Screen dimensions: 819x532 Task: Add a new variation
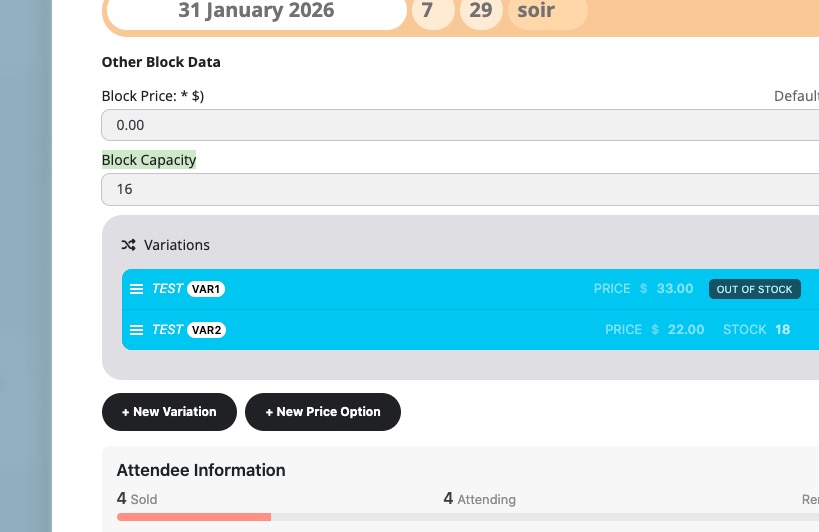[x=169, y=412]
